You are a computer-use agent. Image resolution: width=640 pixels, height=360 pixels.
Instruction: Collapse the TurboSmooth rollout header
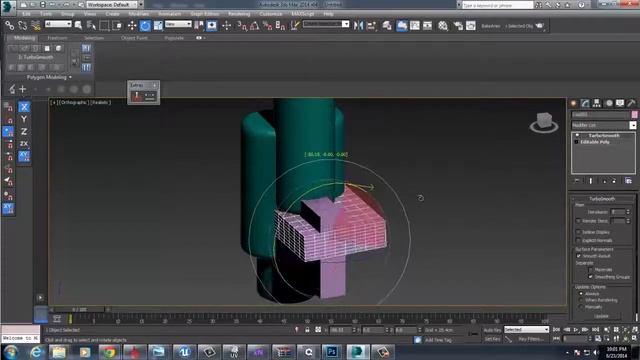[x=602, y=199]
